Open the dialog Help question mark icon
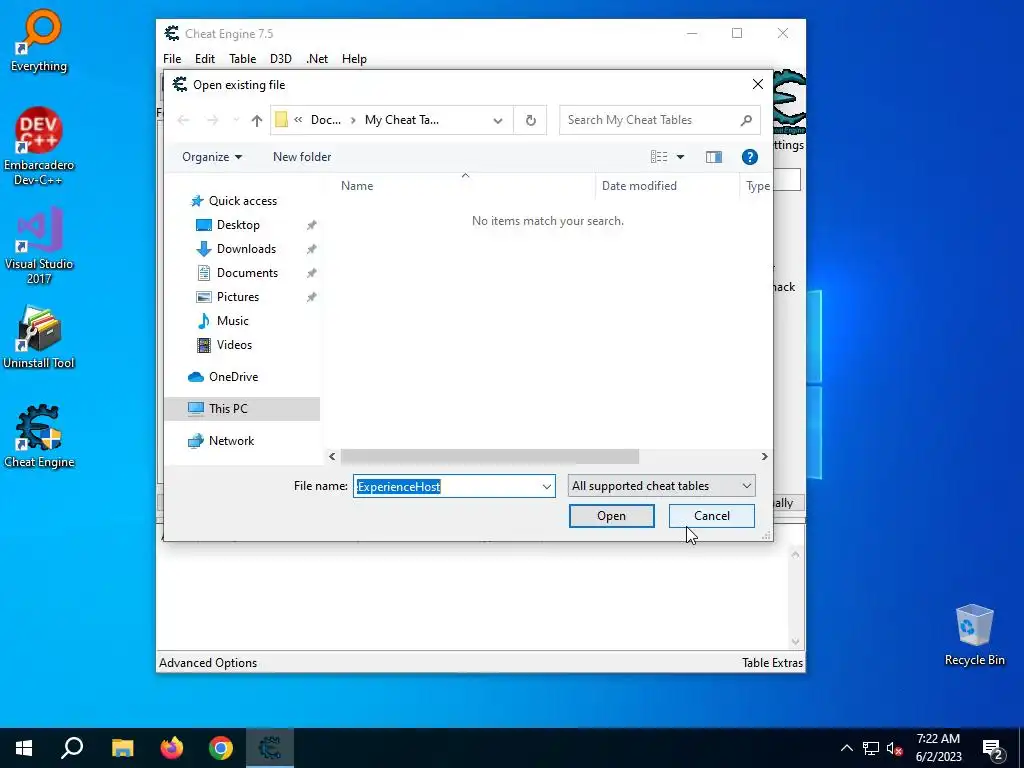 coord(750,157)
